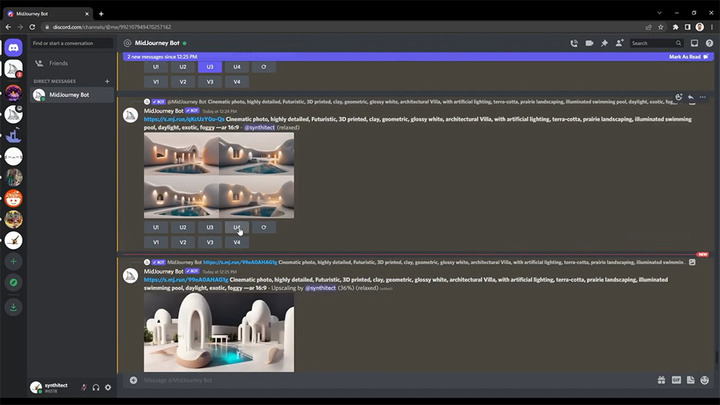Image resolution: width=720 pixels, height=405 pixels.
Task: Click V2 in the top button row
Action: click(183, 82)
